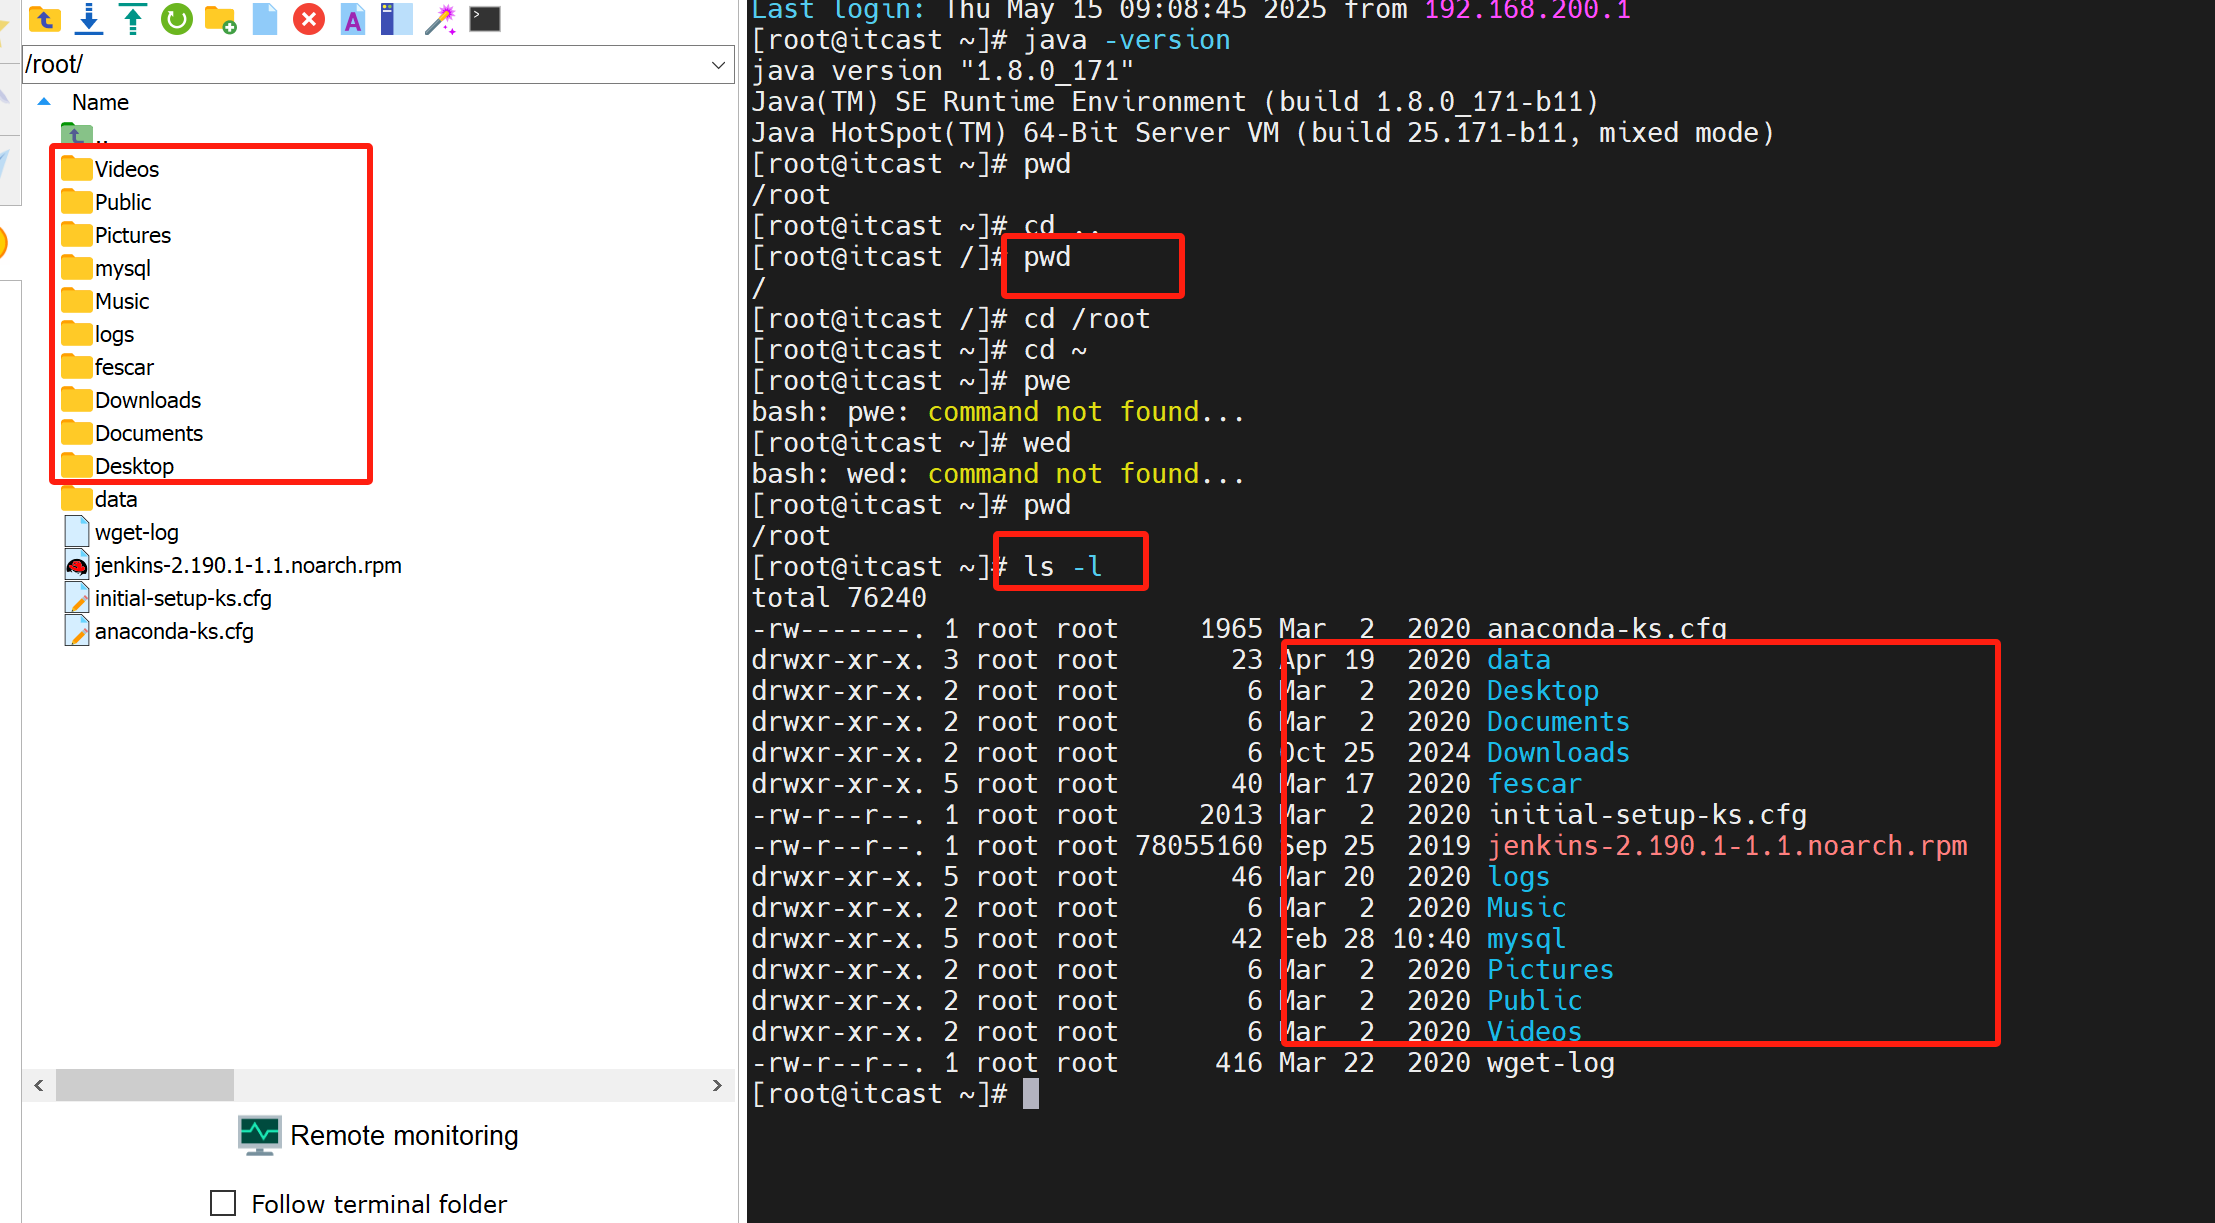
Task: Expand the /root/ path dropdown arrow
Action: point(718,65)
